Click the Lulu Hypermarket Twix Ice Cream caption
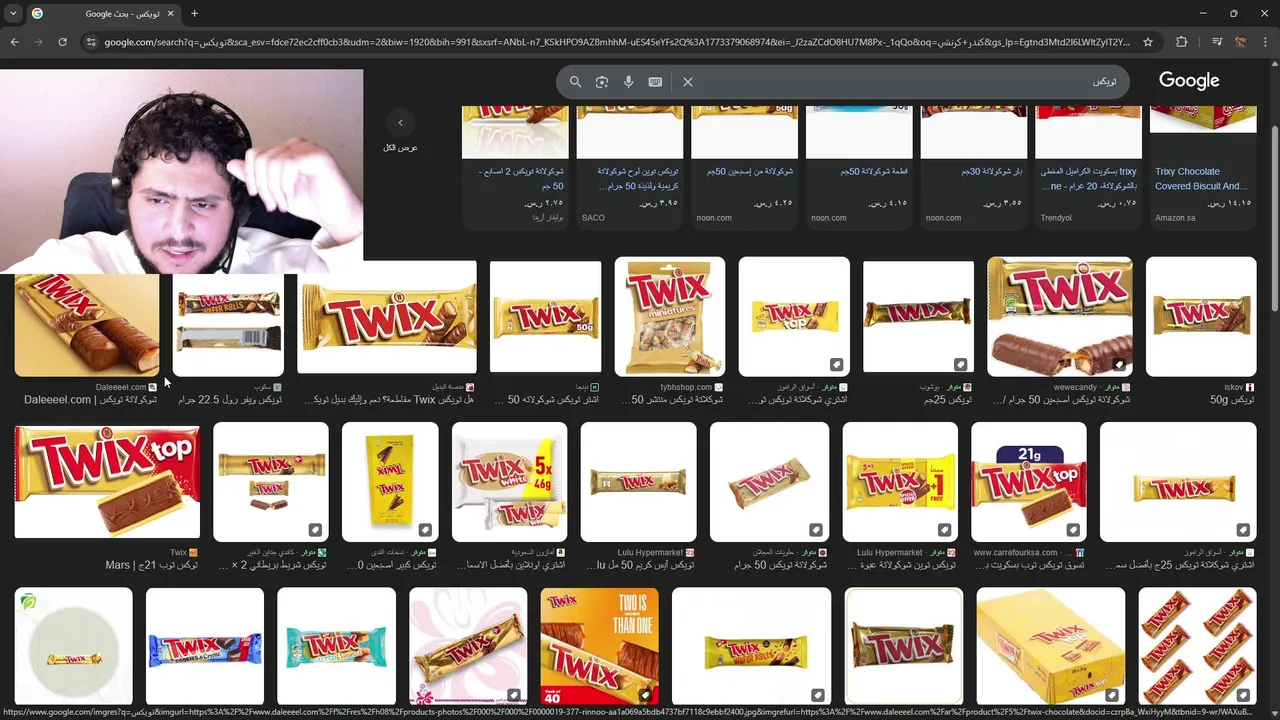1280x720 pixels. pos(638,565)
